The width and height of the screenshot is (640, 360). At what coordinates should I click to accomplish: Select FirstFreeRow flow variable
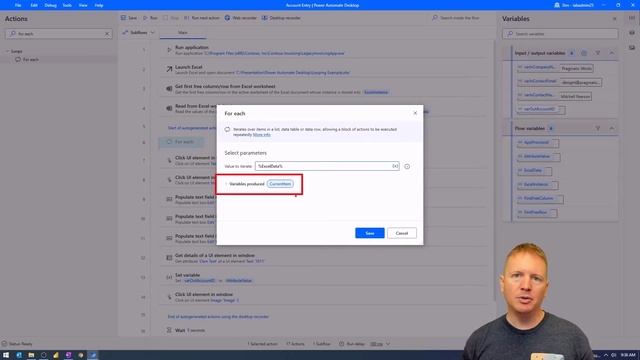pyautogui.click(x=537, y=213)
